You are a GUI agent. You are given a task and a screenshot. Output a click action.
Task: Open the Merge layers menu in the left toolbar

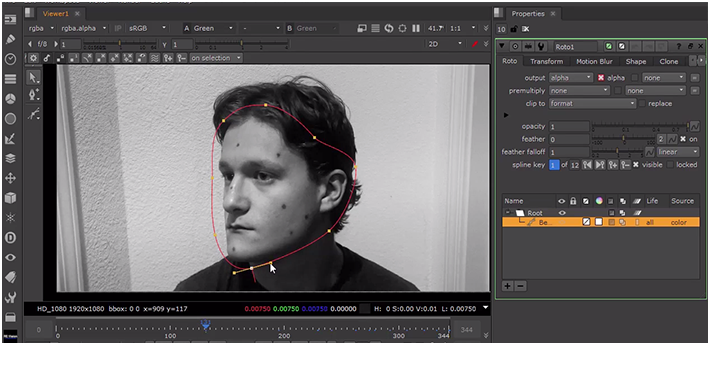coord(10,158)
